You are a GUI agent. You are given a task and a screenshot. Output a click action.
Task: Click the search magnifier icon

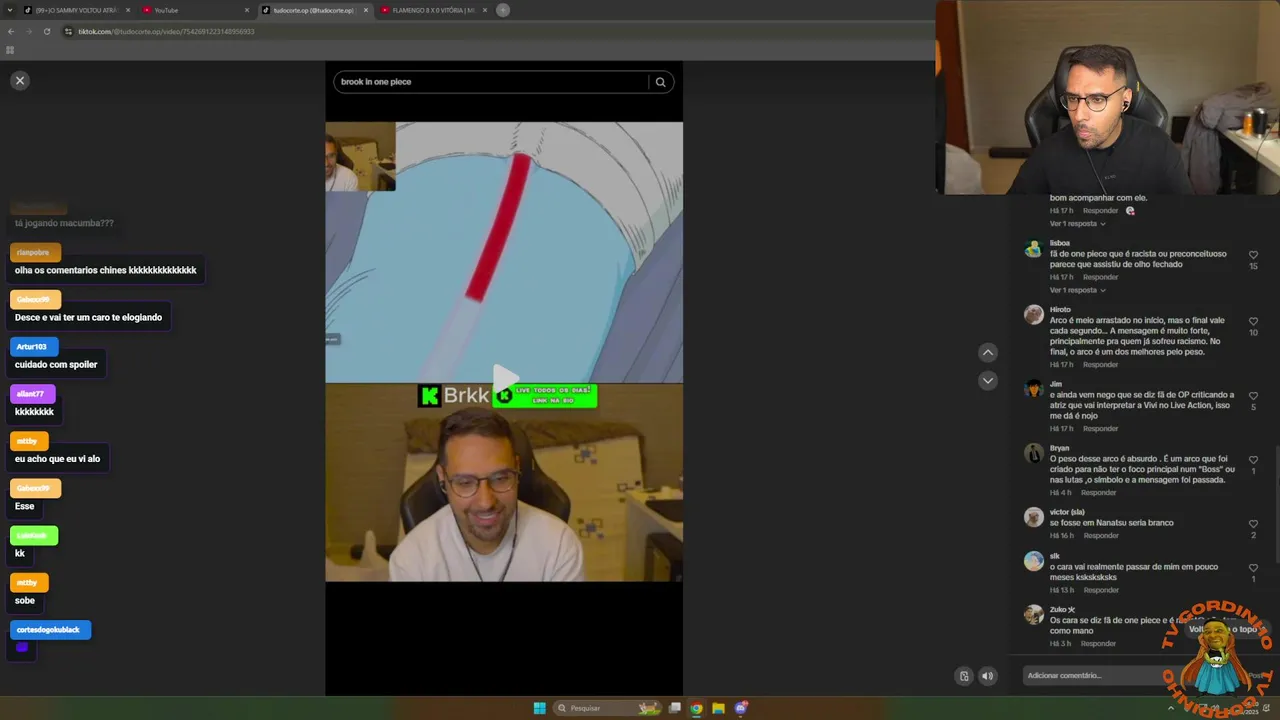coord(660,82)
